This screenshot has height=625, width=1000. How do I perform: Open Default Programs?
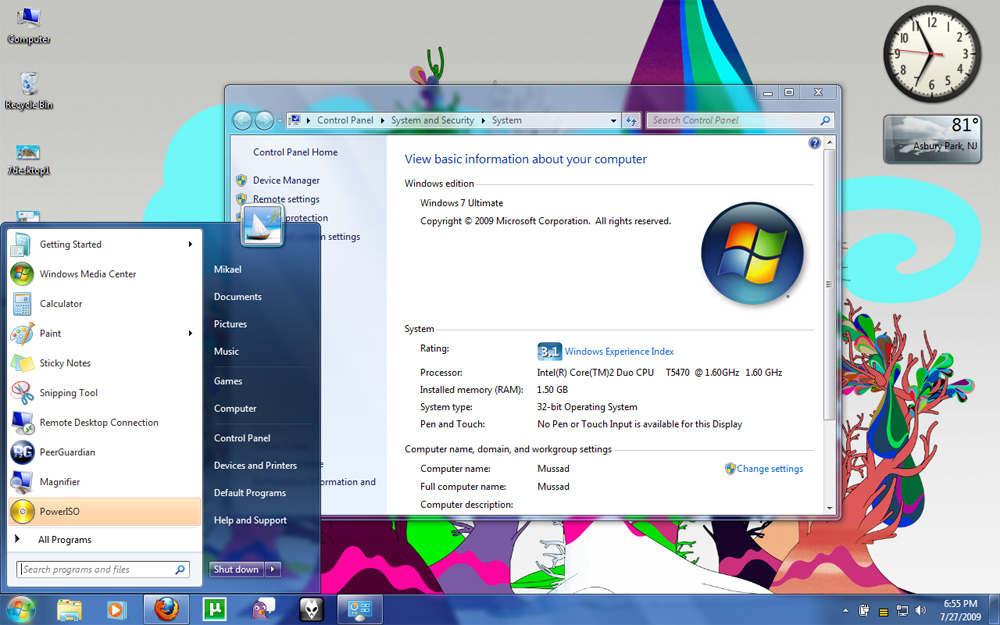coord(250,493)
